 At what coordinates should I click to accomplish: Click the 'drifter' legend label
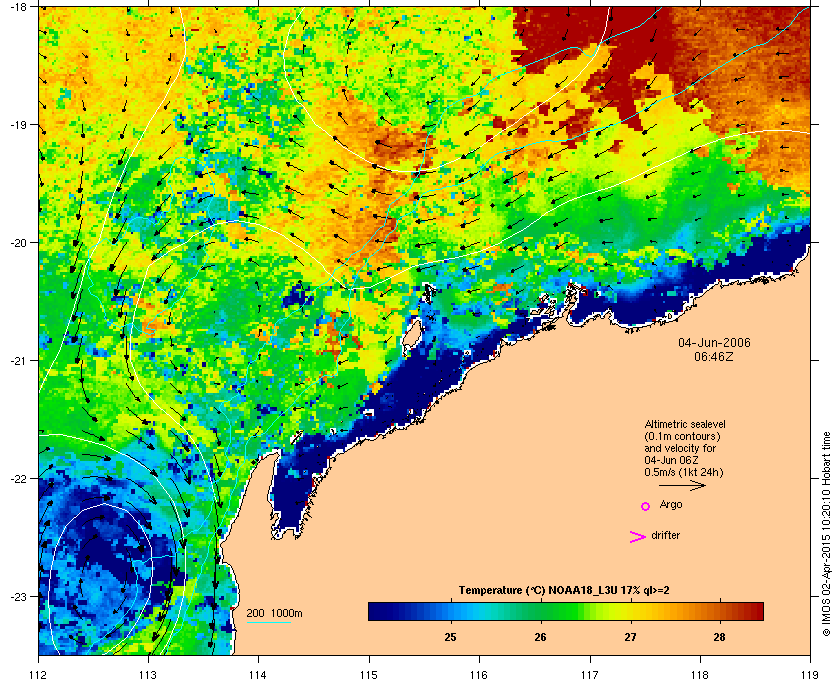(665, 535)
